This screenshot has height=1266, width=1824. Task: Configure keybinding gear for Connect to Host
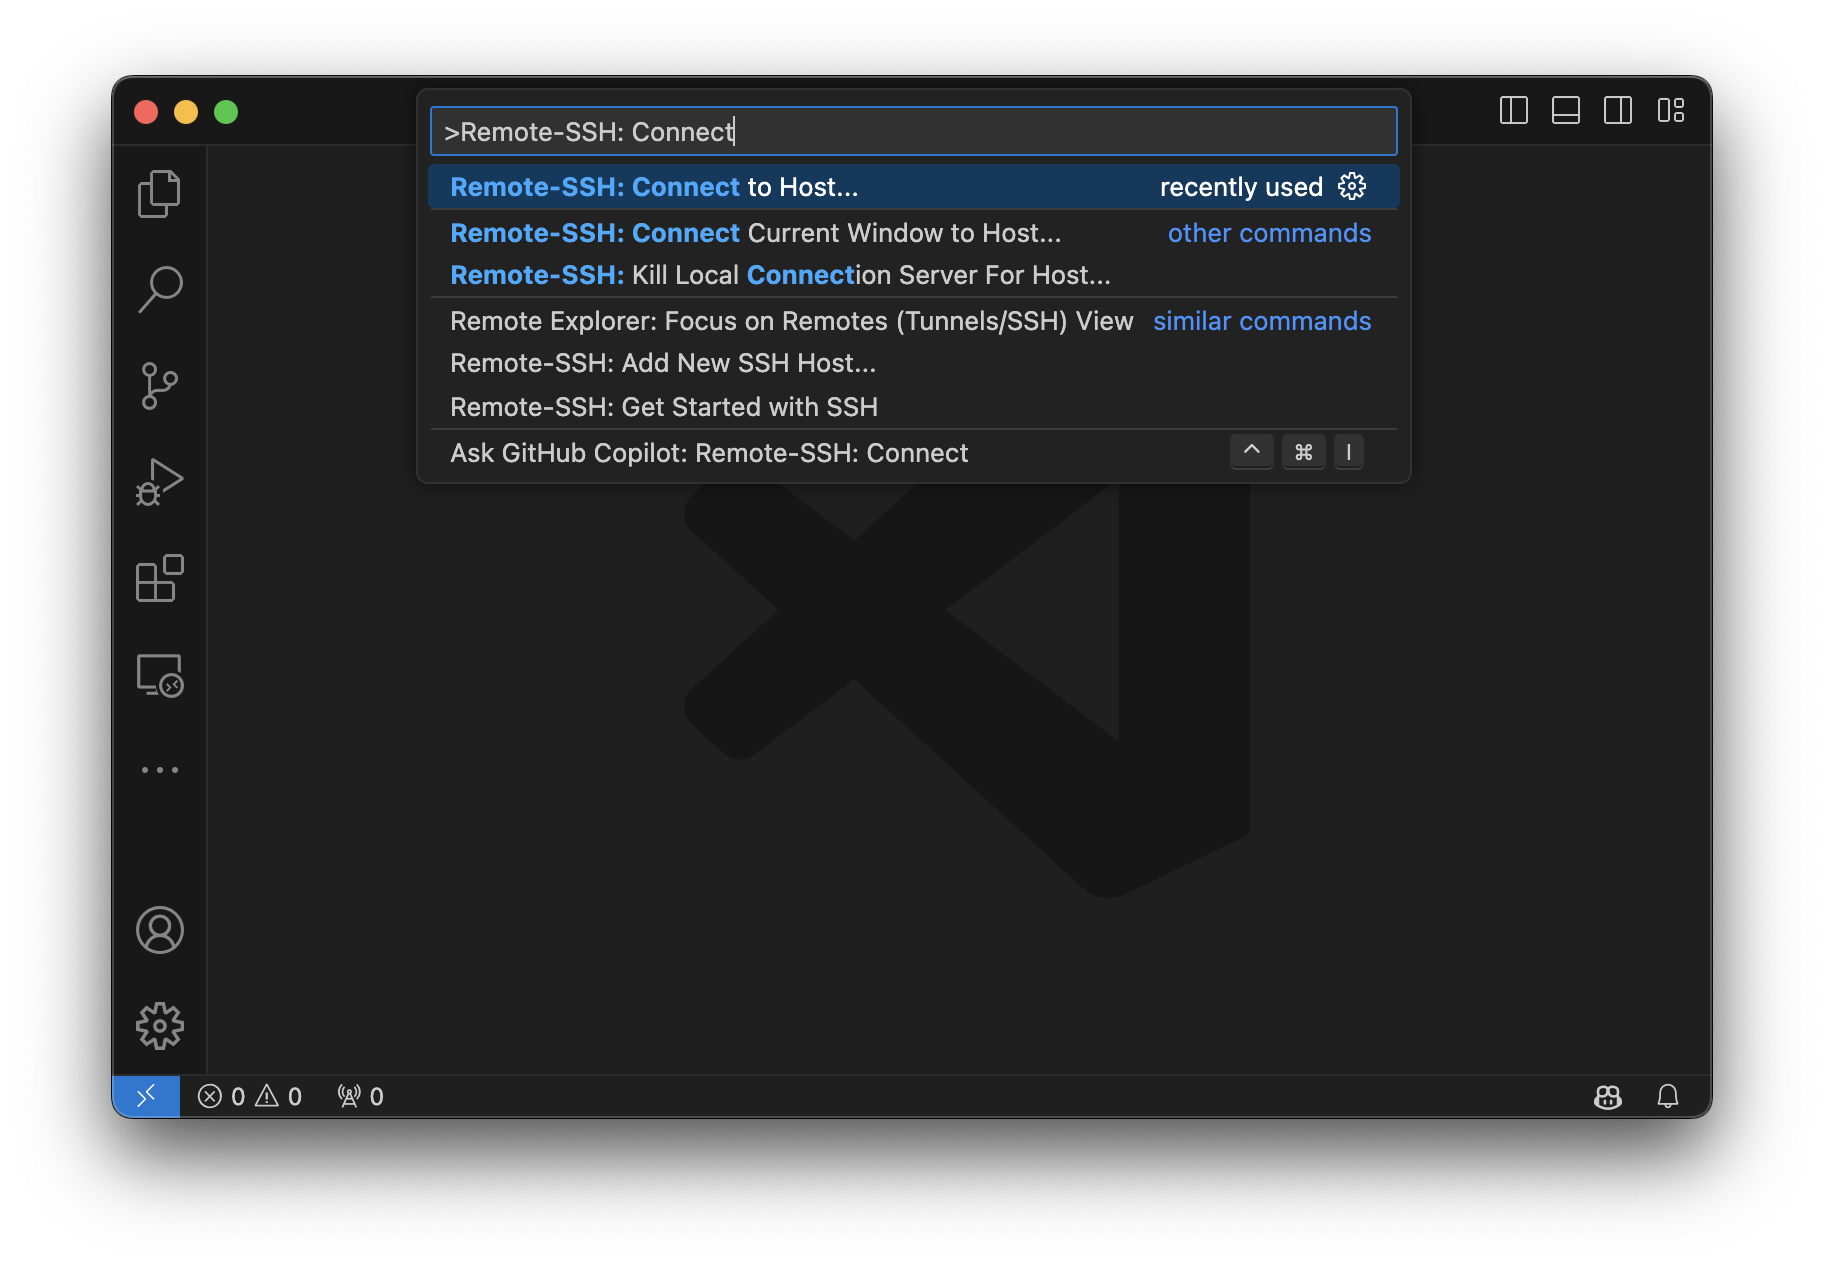(1352, 187)
